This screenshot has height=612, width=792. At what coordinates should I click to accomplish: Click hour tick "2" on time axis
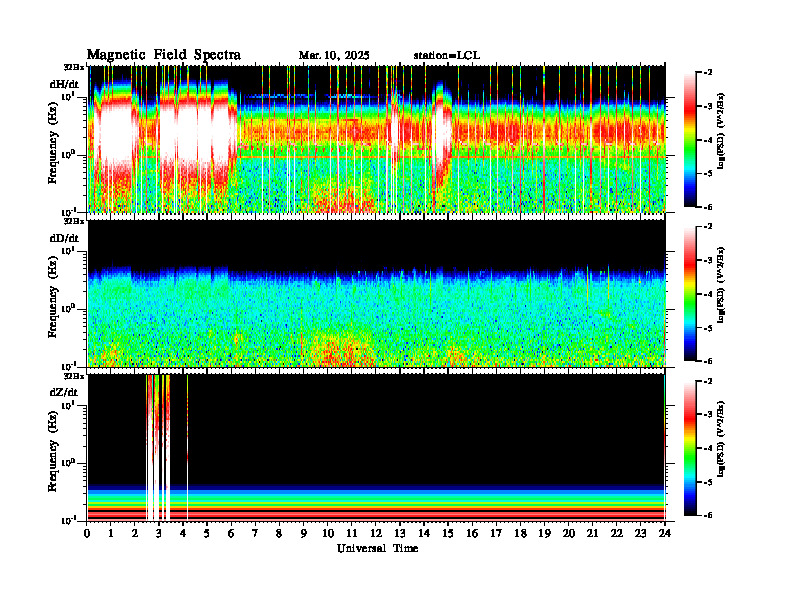coord(135,534)
